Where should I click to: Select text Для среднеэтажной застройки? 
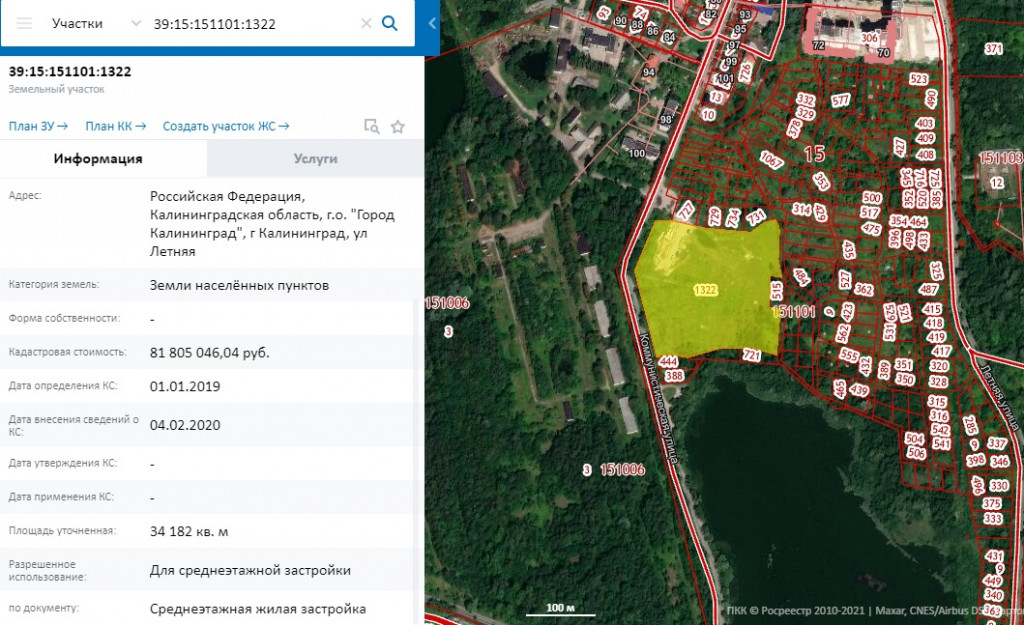[250, 570]
